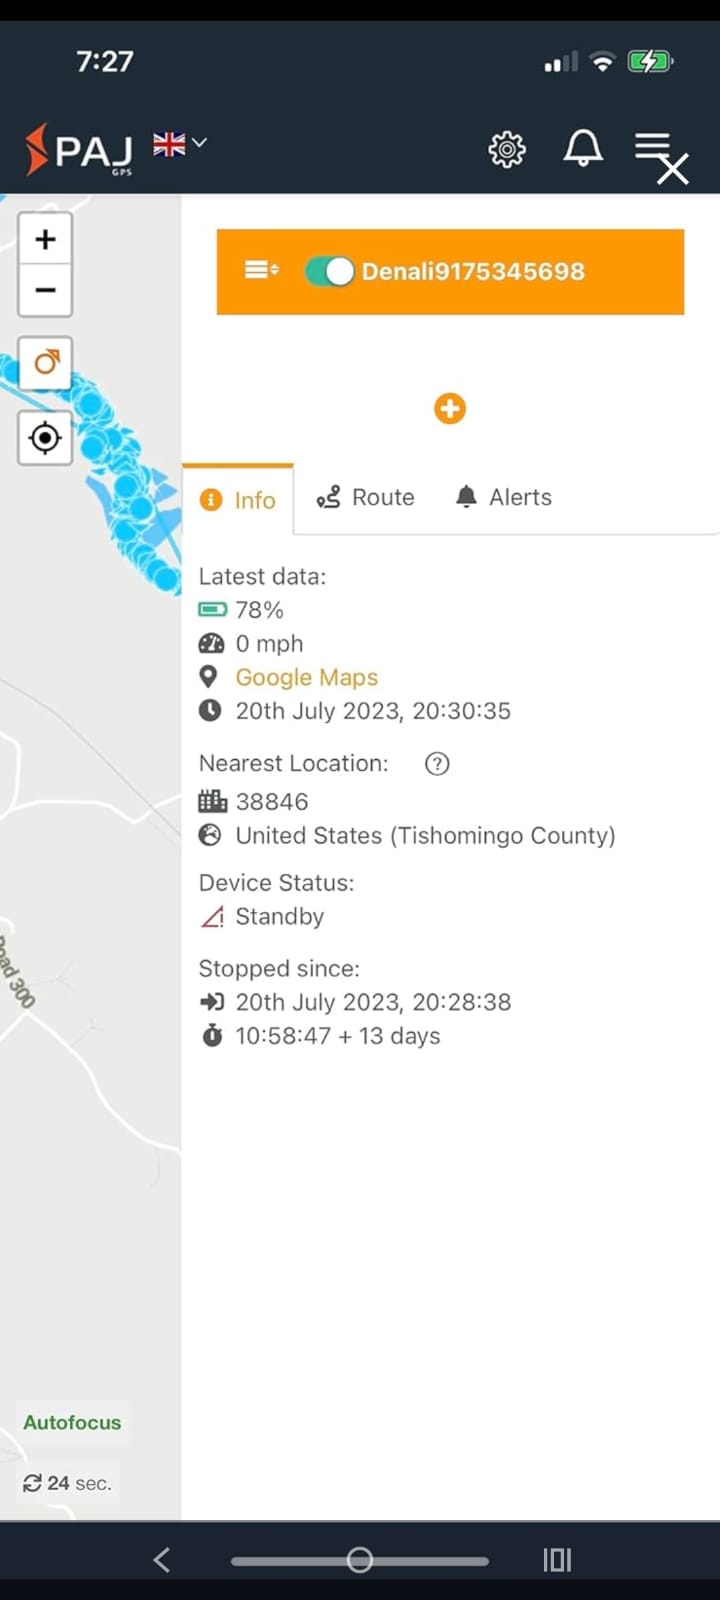The image size is (720, 1600).
Task: Click the orange plus add button
Action: [450, 408]
